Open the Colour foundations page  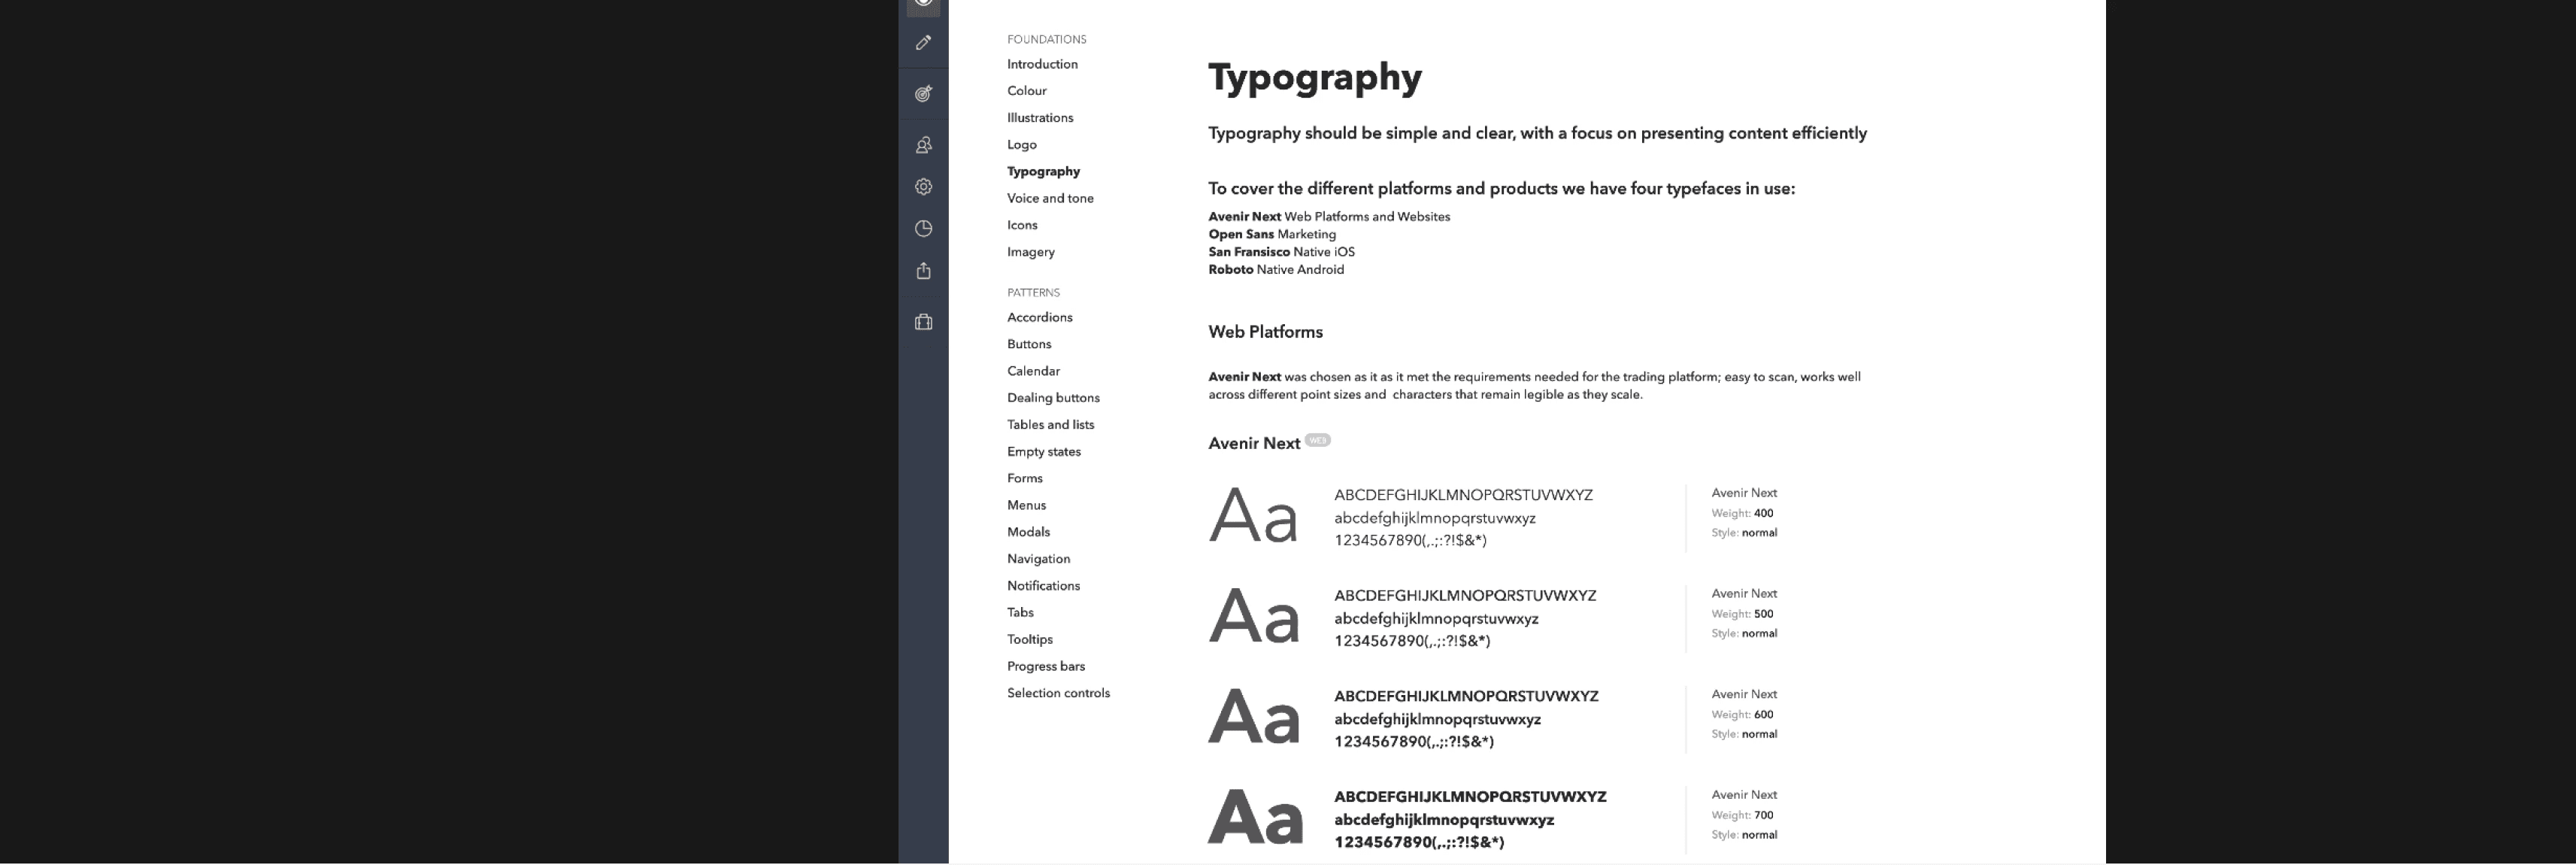1026,91
